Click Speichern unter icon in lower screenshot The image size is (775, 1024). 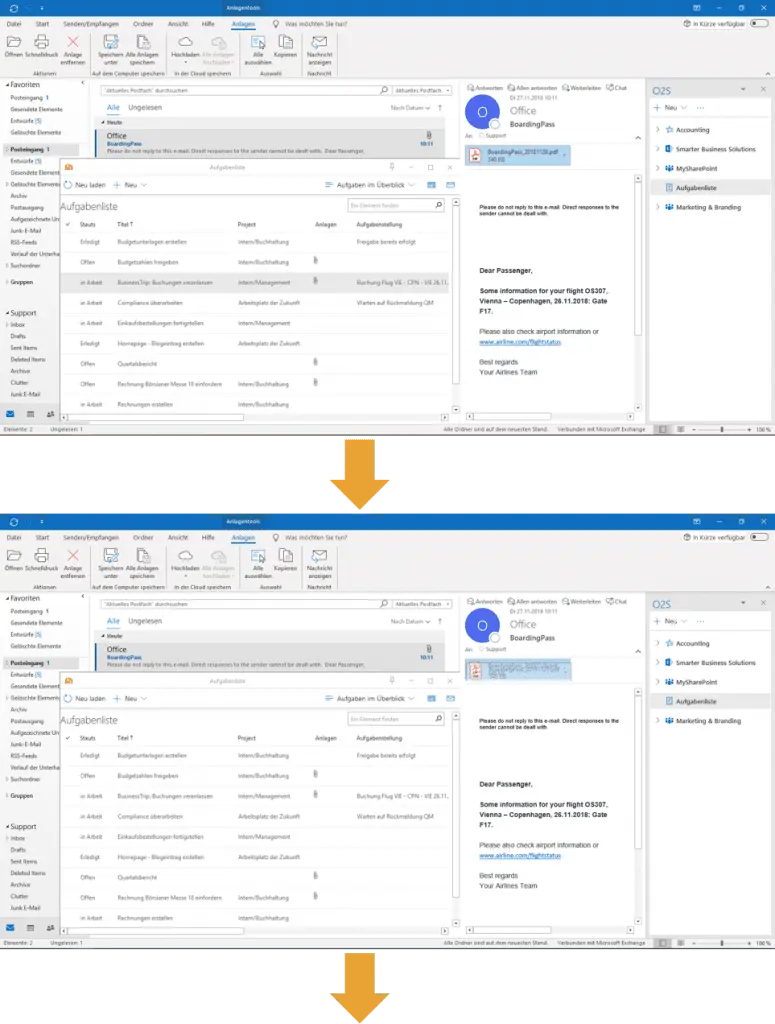111,556
